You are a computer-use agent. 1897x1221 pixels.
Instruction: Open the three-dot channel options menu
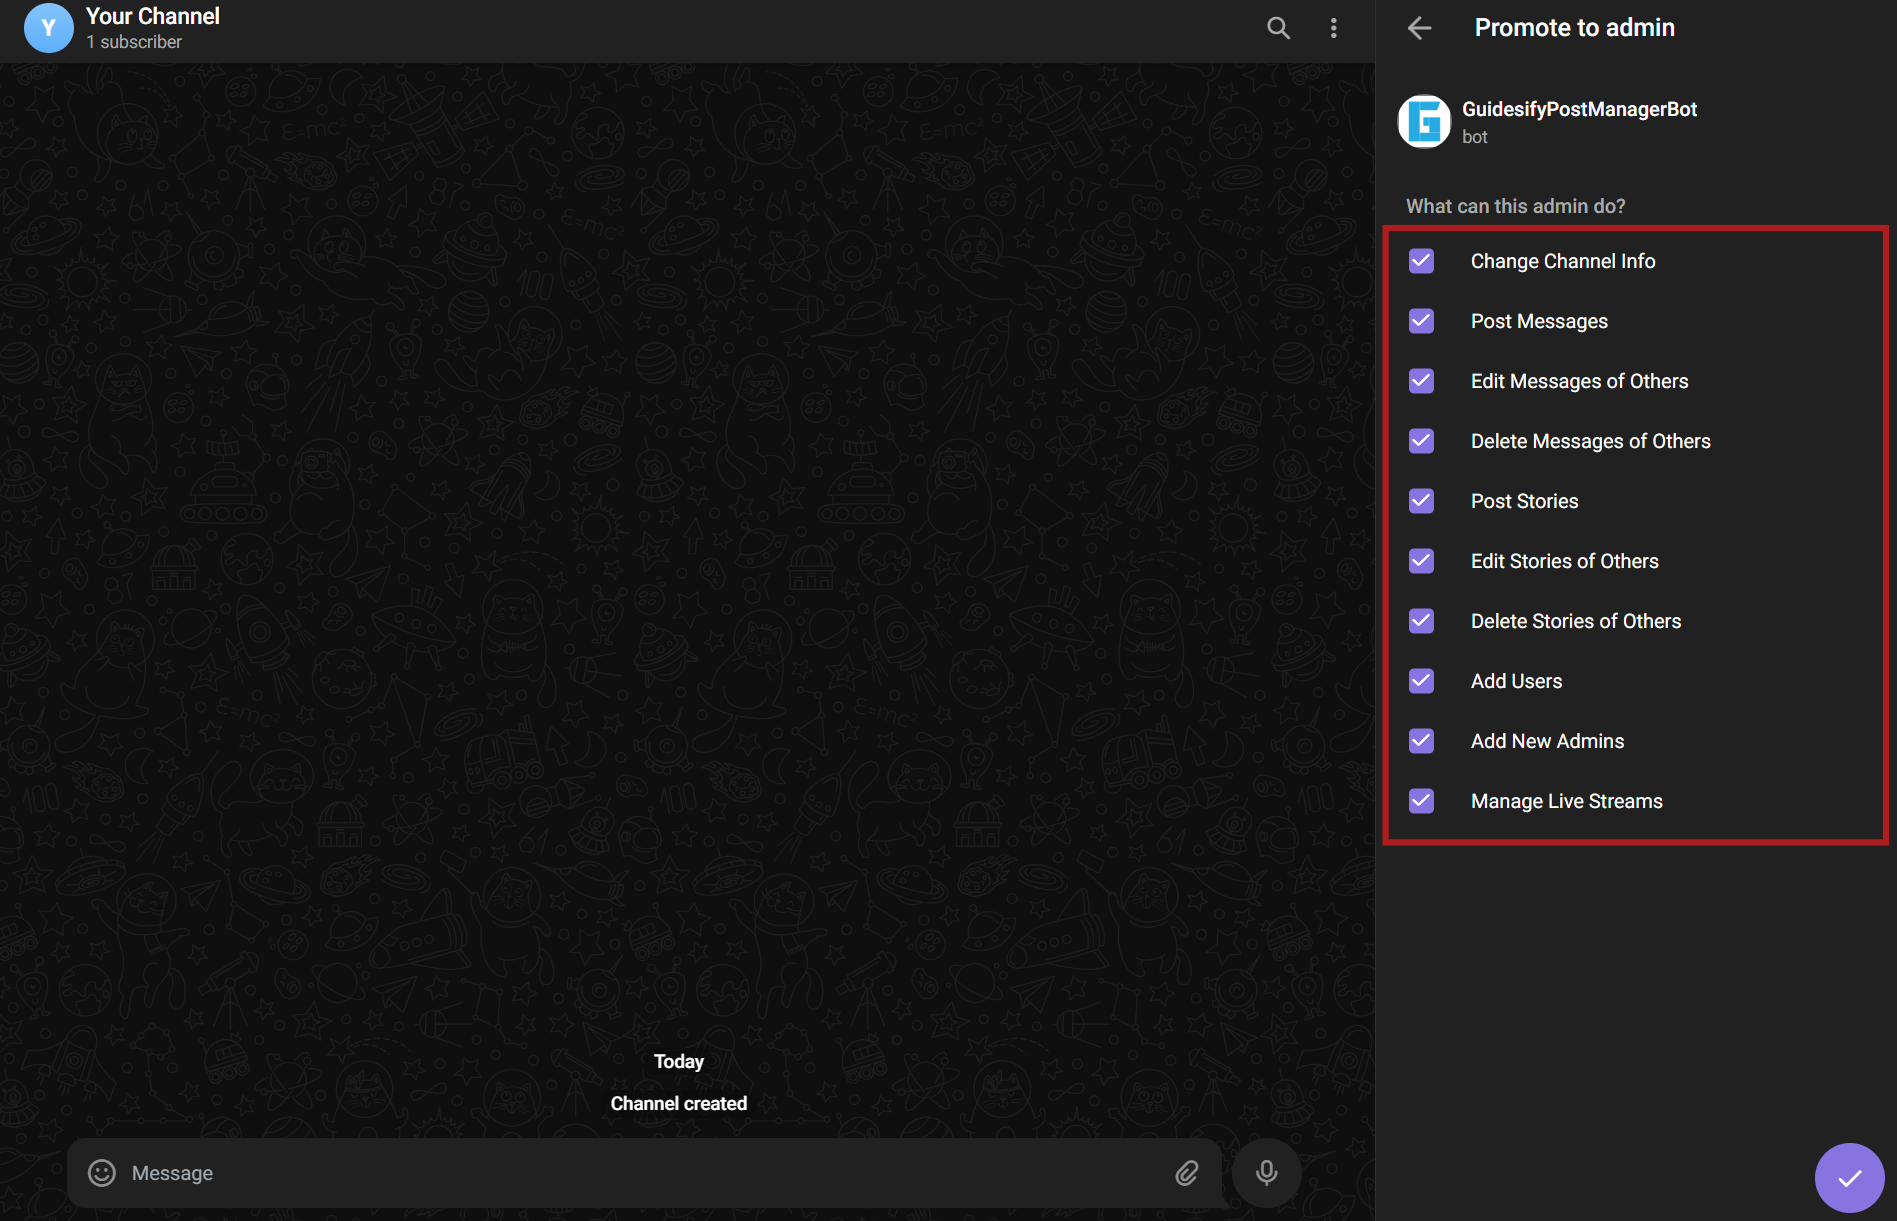(x=1334, y=28)
